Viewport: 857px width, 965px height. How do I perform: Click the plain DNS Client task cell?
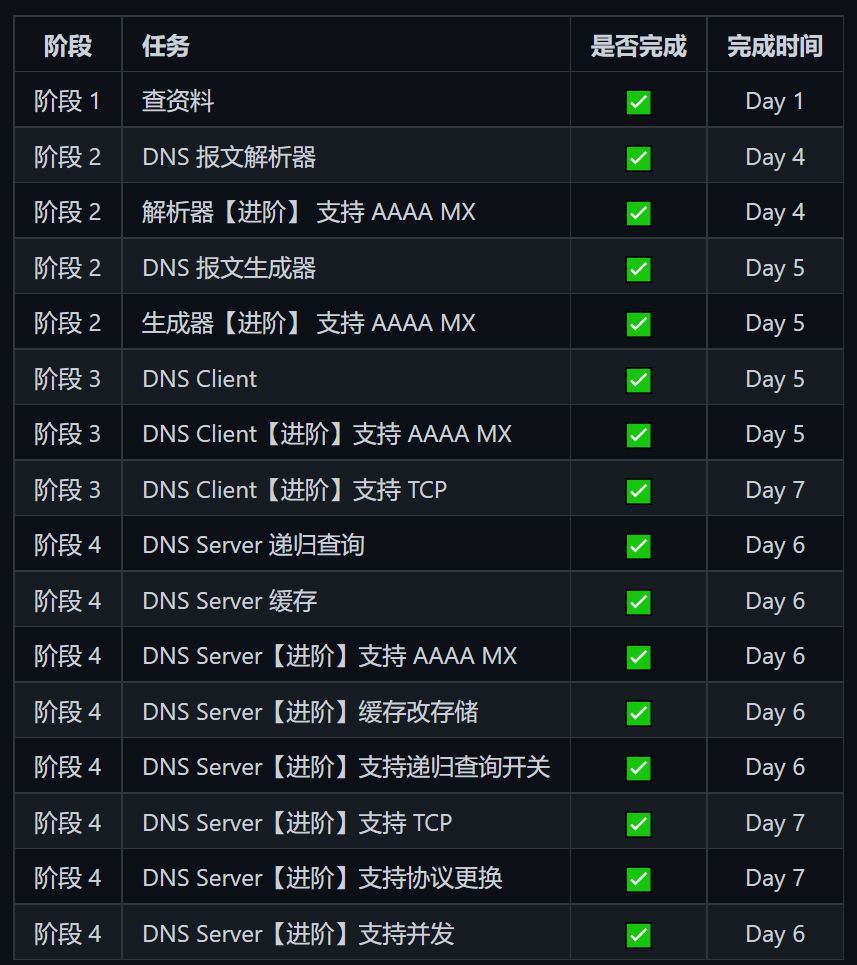coord(346,378)
